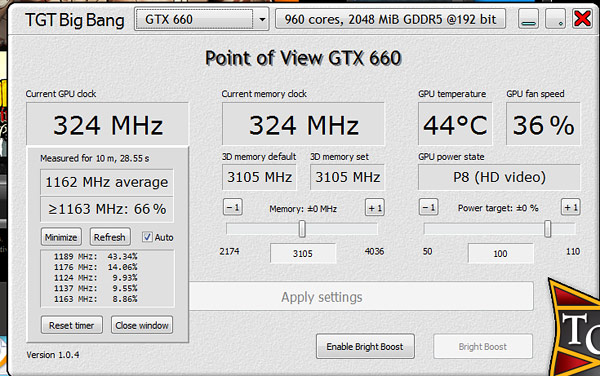The image size is (600, 376).
Task: Increase memory clock with +1 button
Action: click(375, 207)
